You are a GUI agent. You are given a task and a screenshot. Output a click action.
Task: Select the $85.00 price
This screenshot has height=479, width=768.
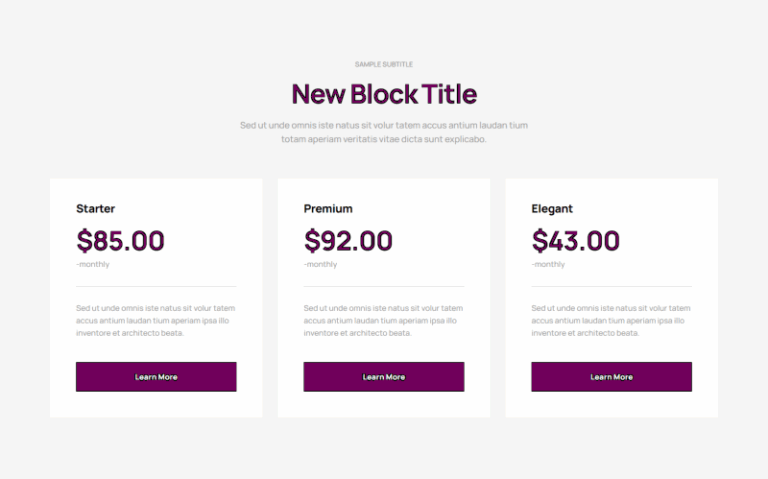[120, 240]
